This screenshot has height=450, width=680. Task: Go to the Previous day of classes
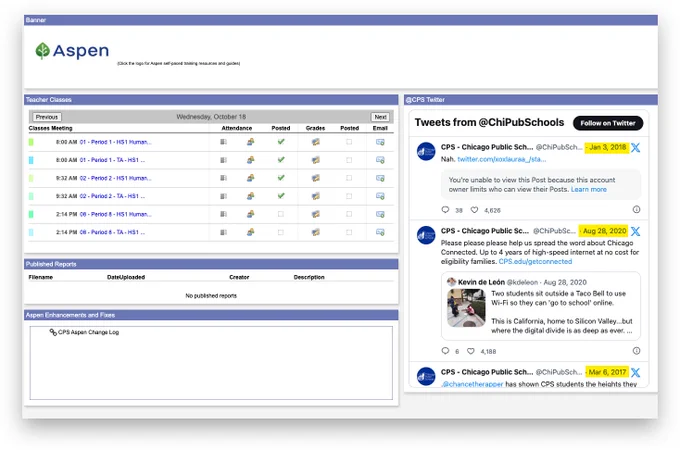(x=47, y=117)
